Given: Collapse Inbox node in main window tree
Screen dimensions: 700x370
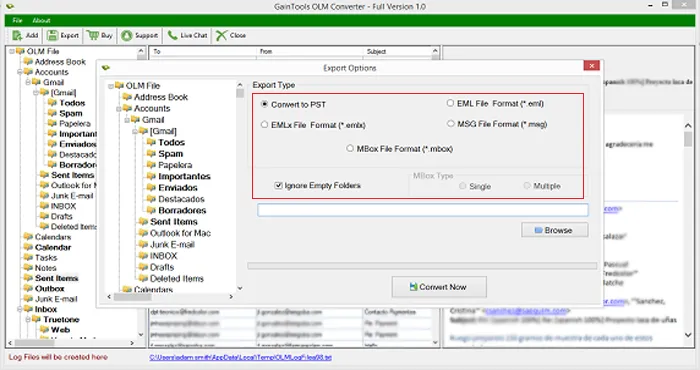Looking at the screenshot, I should (x=20, y=309).
